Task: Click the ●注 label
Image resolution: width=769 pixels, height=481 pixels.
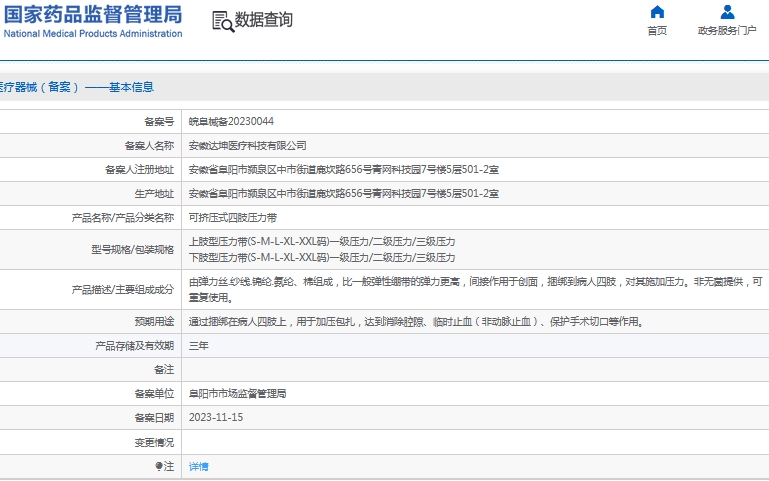Action: coord(164,466)
